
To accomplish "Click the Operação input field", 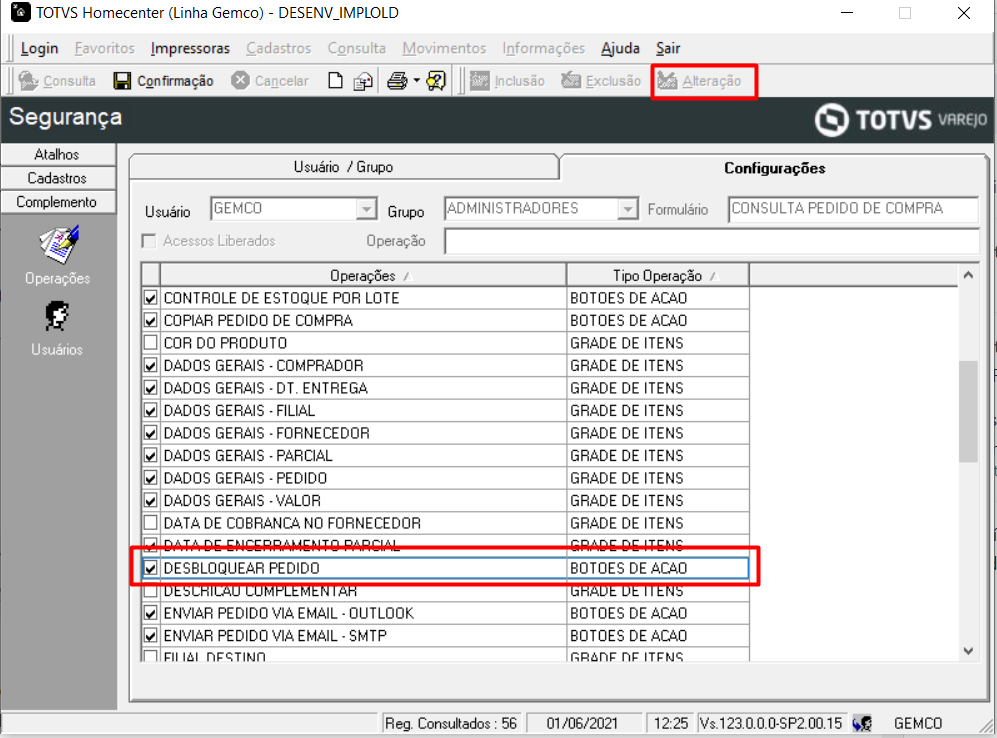I will point(712,242).
